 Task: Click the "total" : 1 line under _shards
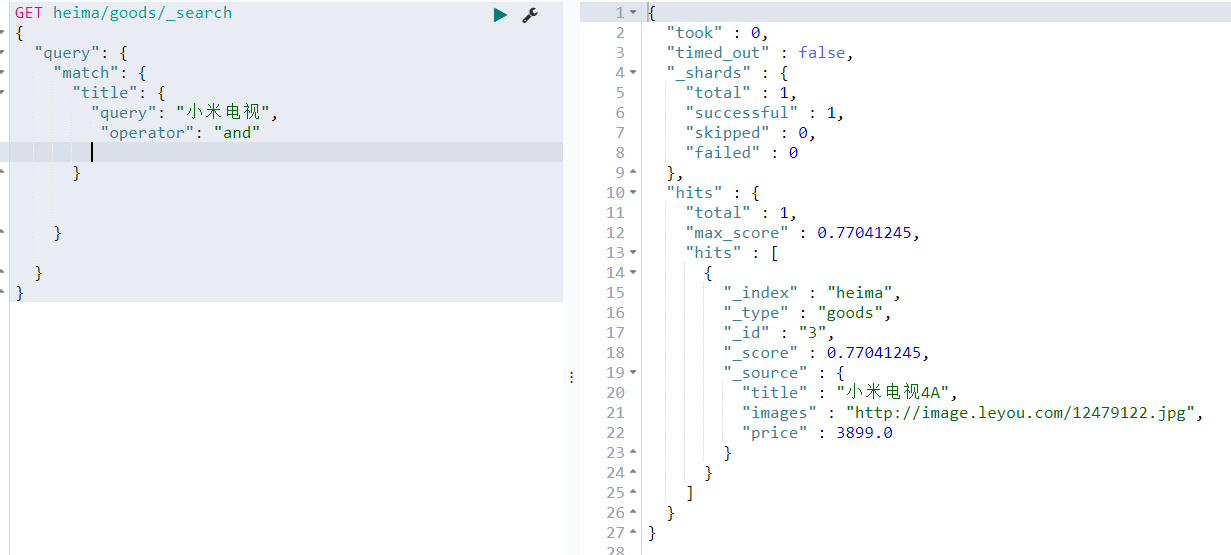click(x=741, y=93)
